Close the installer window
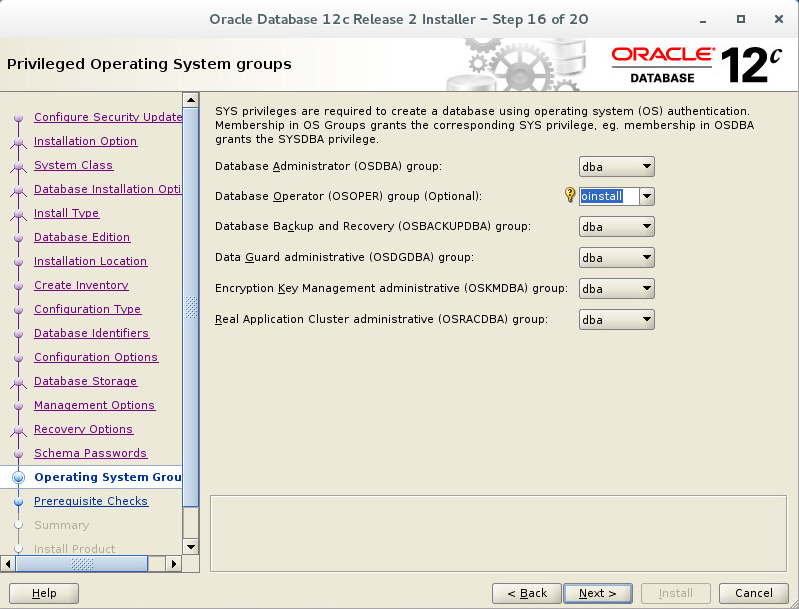The height and width of the screenshot is (609, 799). (779, 19)
